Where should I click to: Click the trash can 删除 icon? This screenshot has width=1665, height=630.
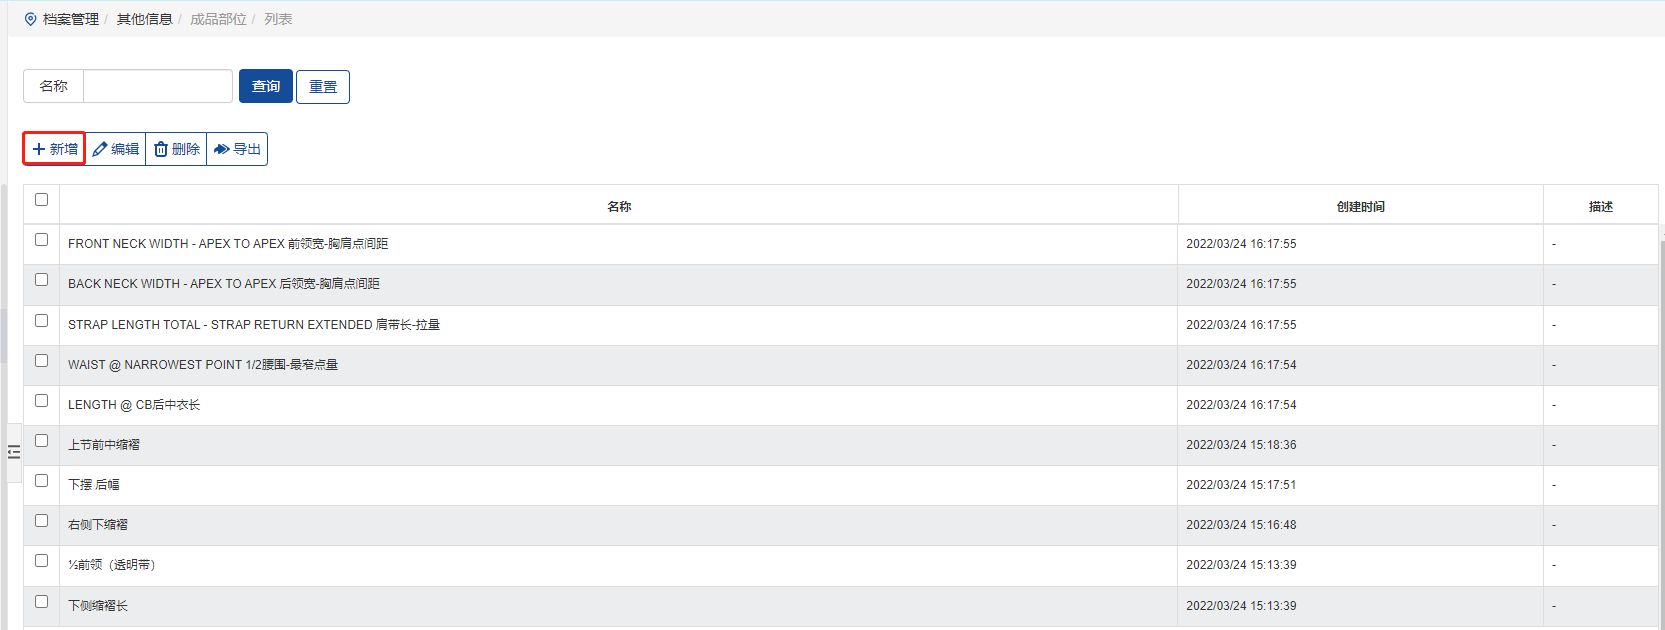[x=161, y=149]
